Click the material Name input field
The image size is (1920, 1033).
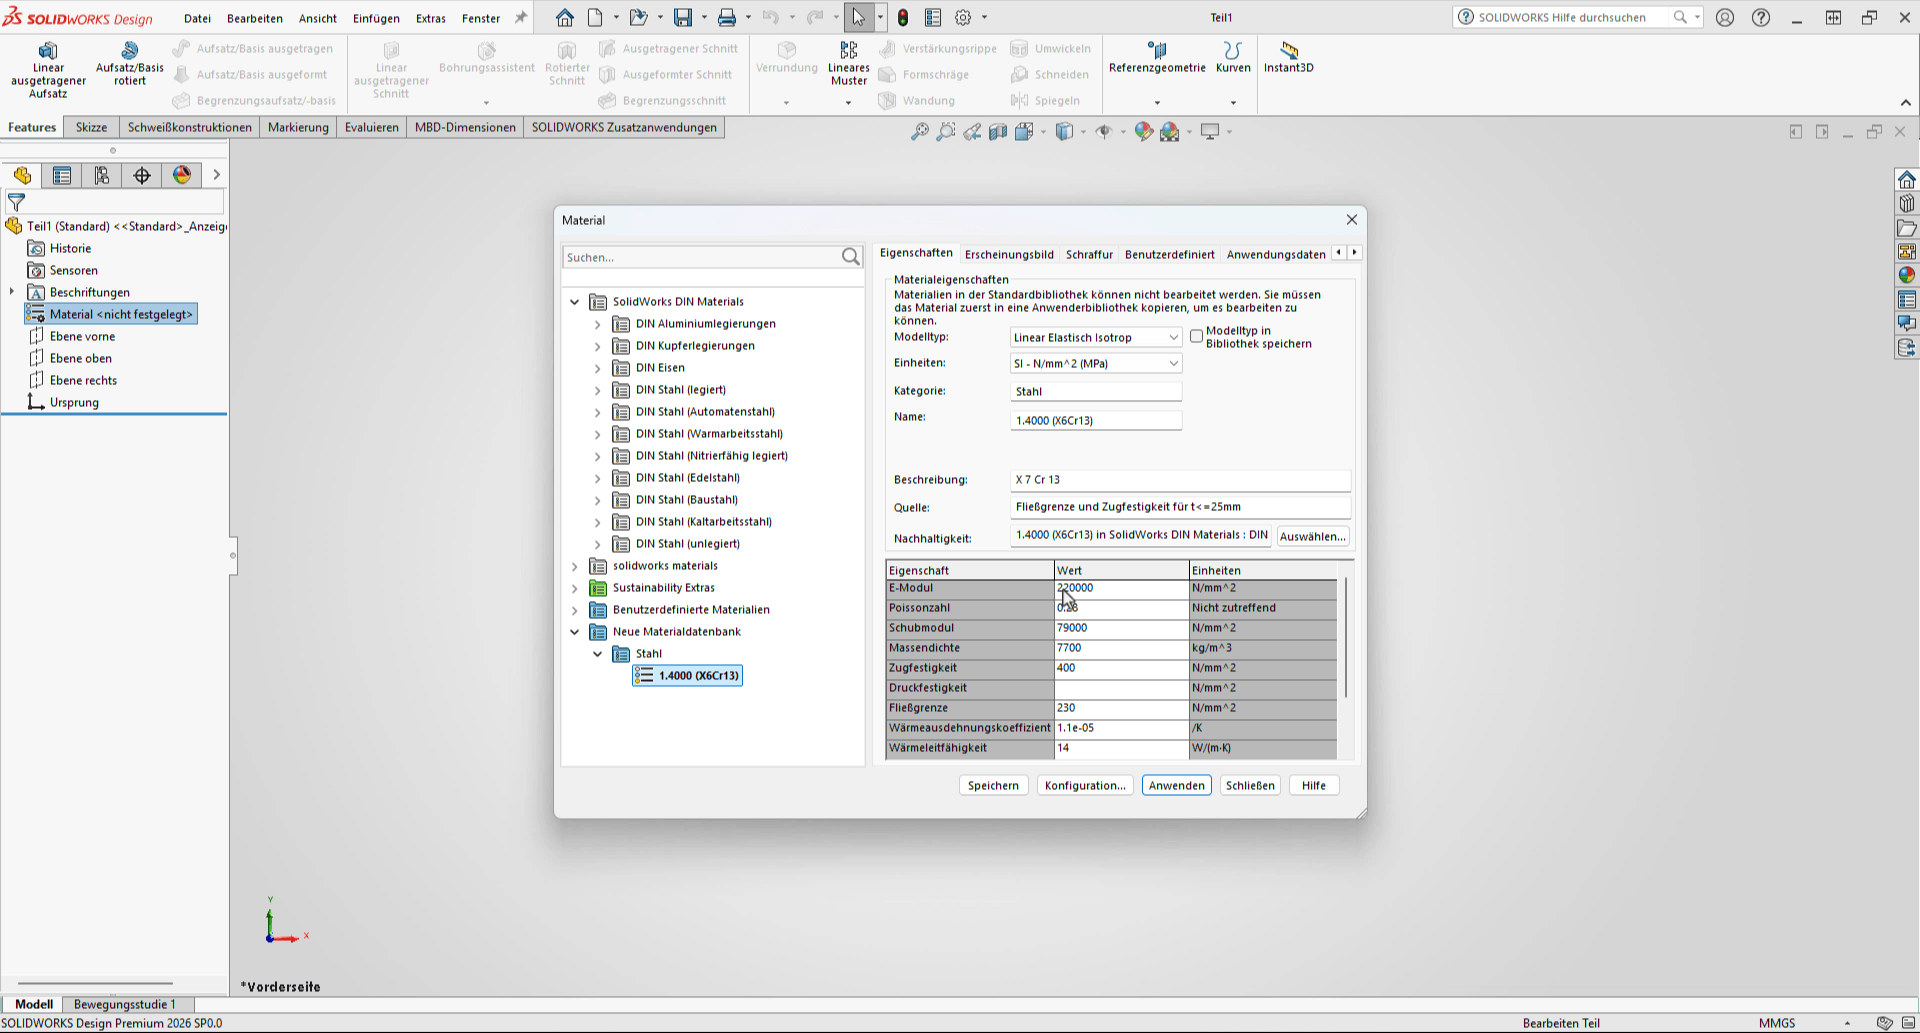[x=1095, y=421]
